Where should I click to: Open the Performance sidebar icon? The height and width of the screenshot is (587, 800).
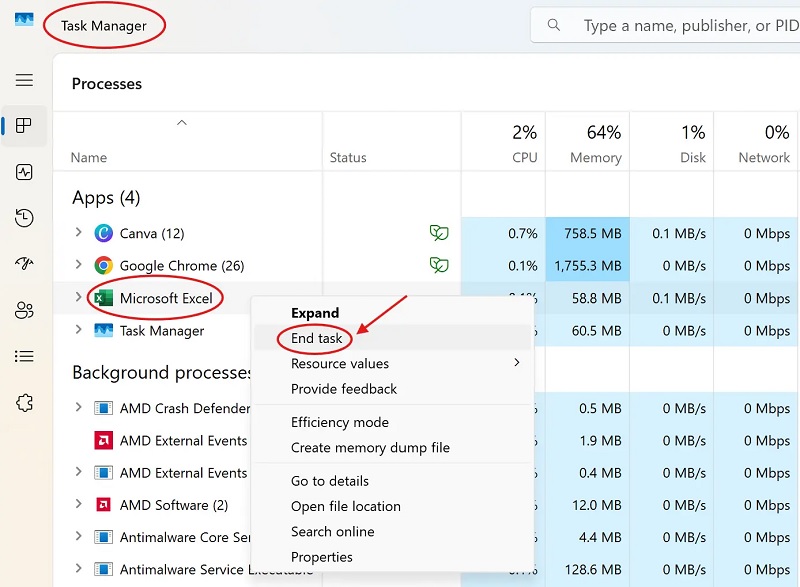point(24,172)
